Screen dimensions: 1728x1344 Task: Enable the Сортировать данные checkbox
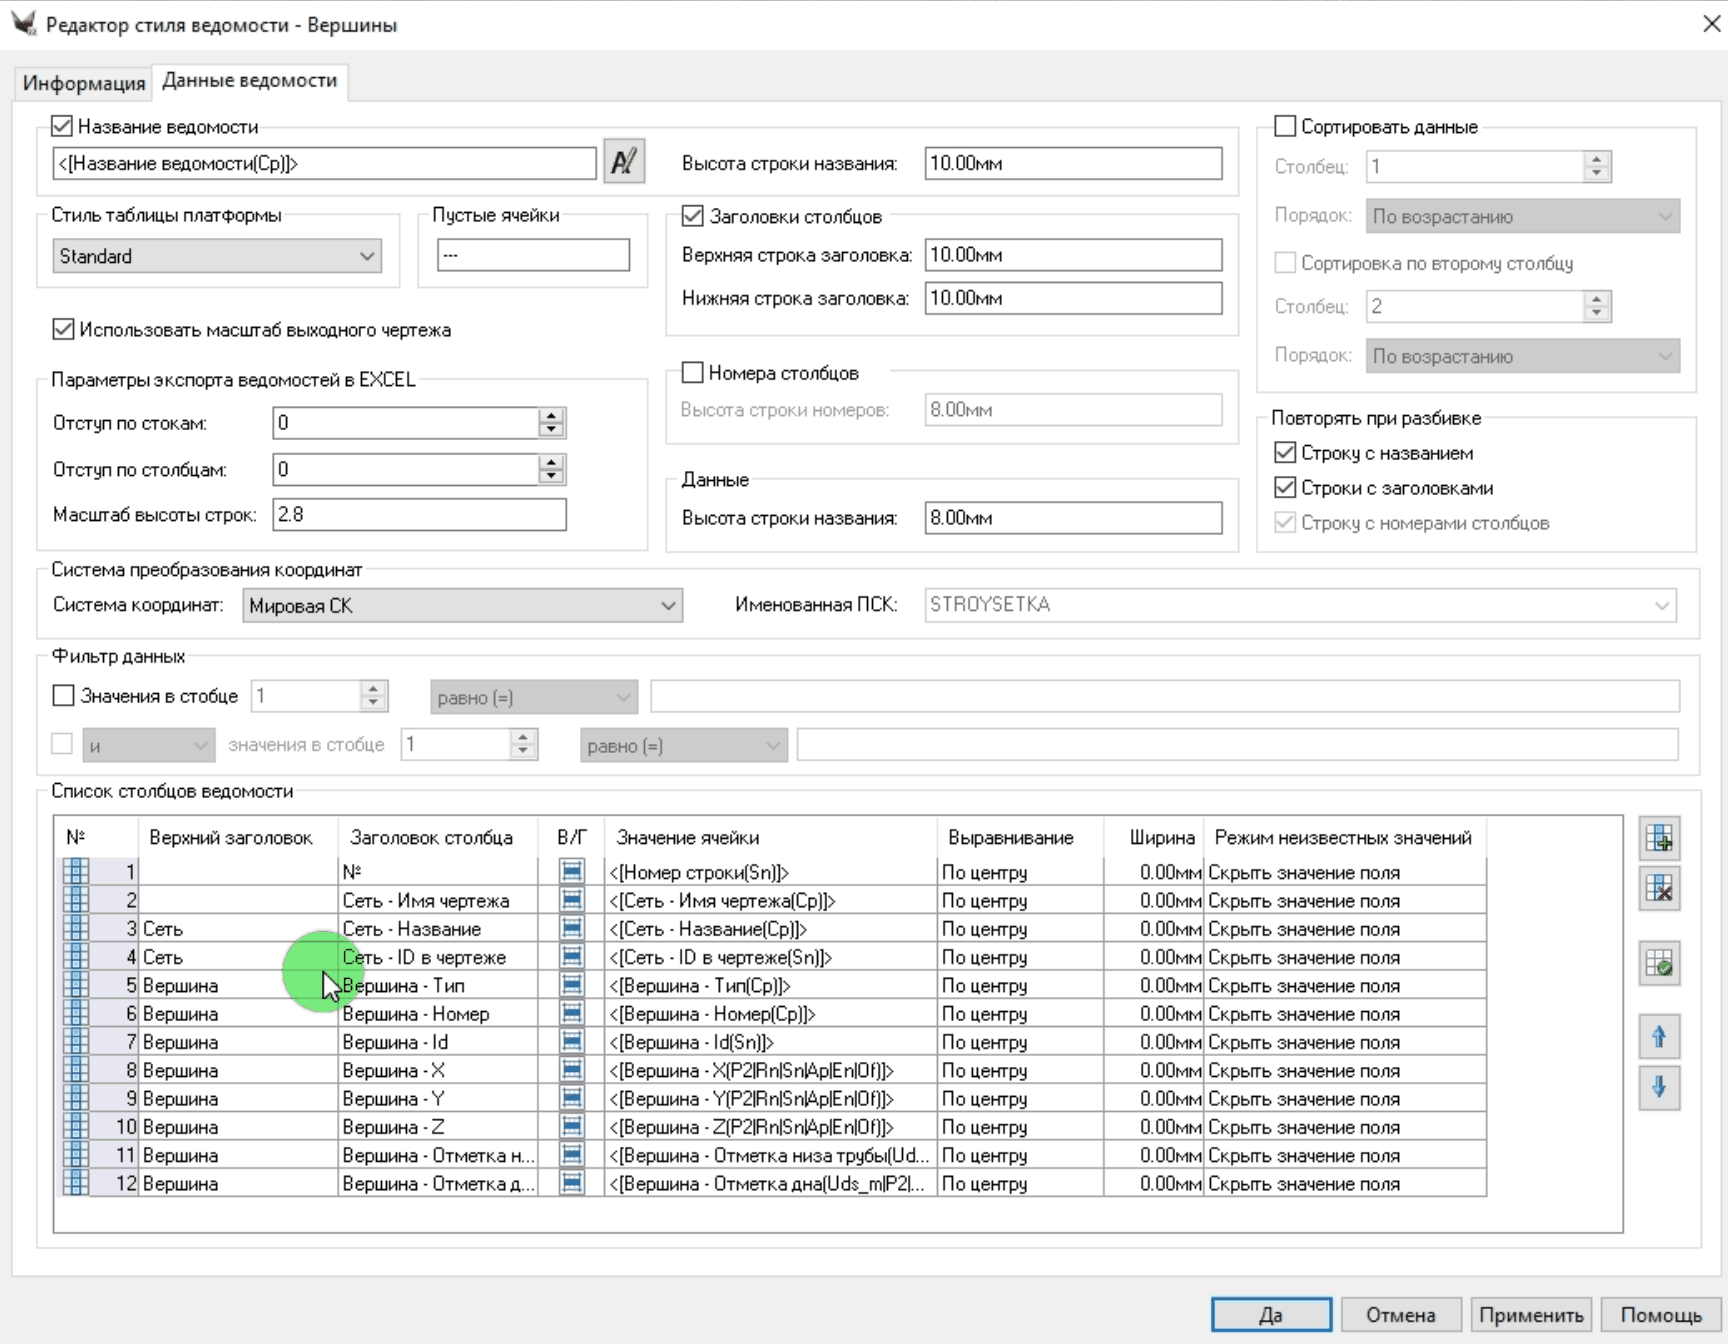pyautogui.click(x=1285, y=127)
